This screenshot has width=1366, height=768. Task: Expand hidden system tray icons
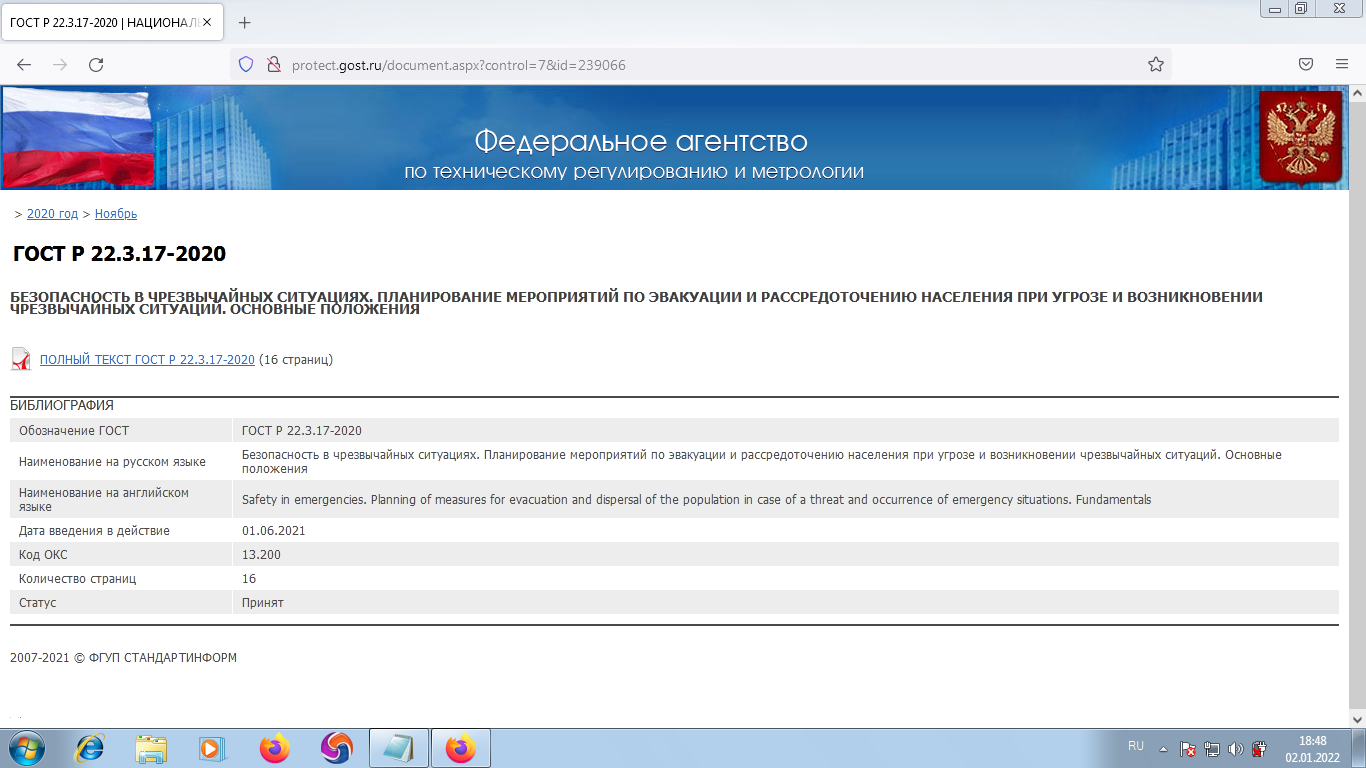tap(1163, 748)
